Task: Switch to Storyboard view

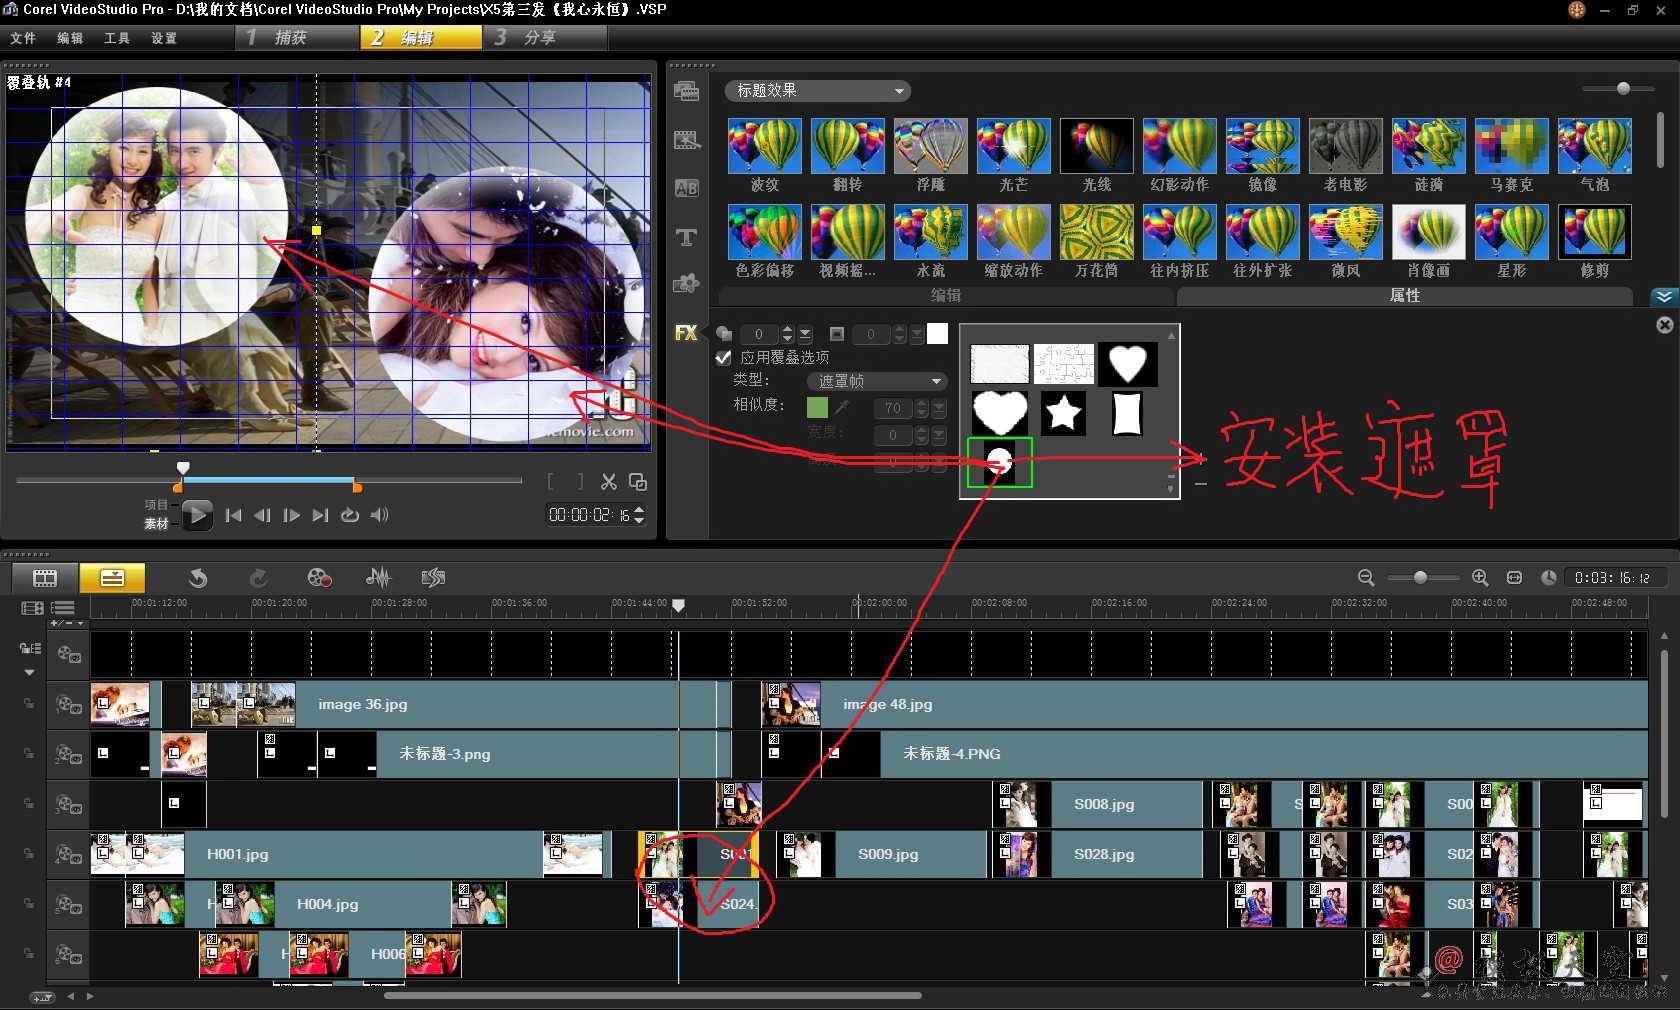Action: 45,577
